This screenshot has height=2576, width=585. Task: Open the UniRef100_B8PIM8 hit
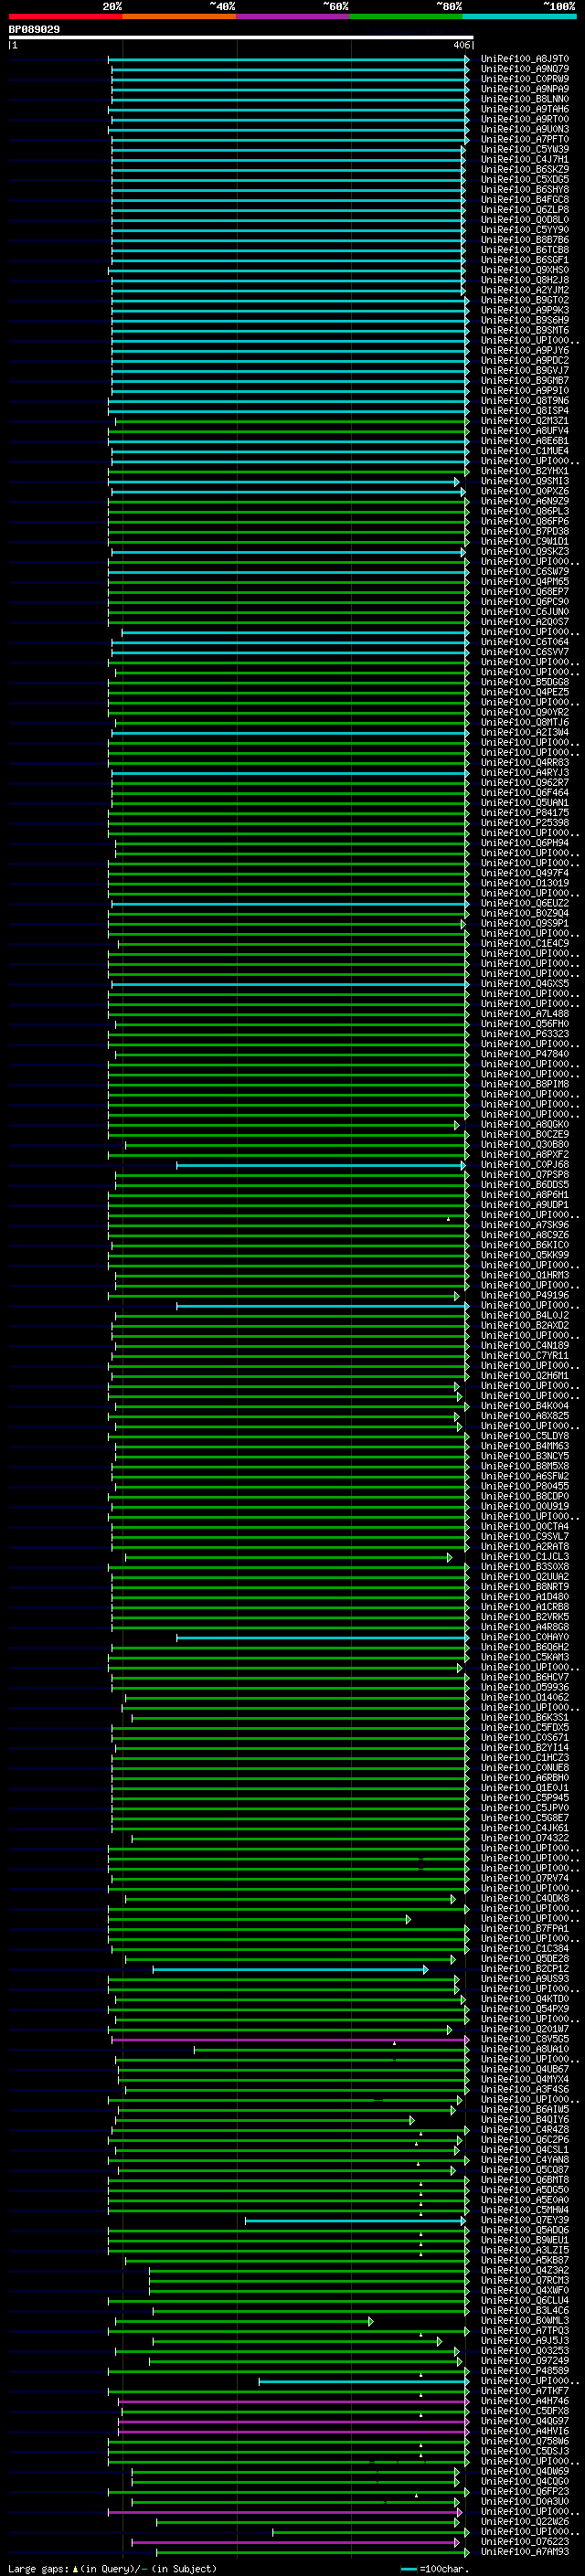tap(524, 1084)
